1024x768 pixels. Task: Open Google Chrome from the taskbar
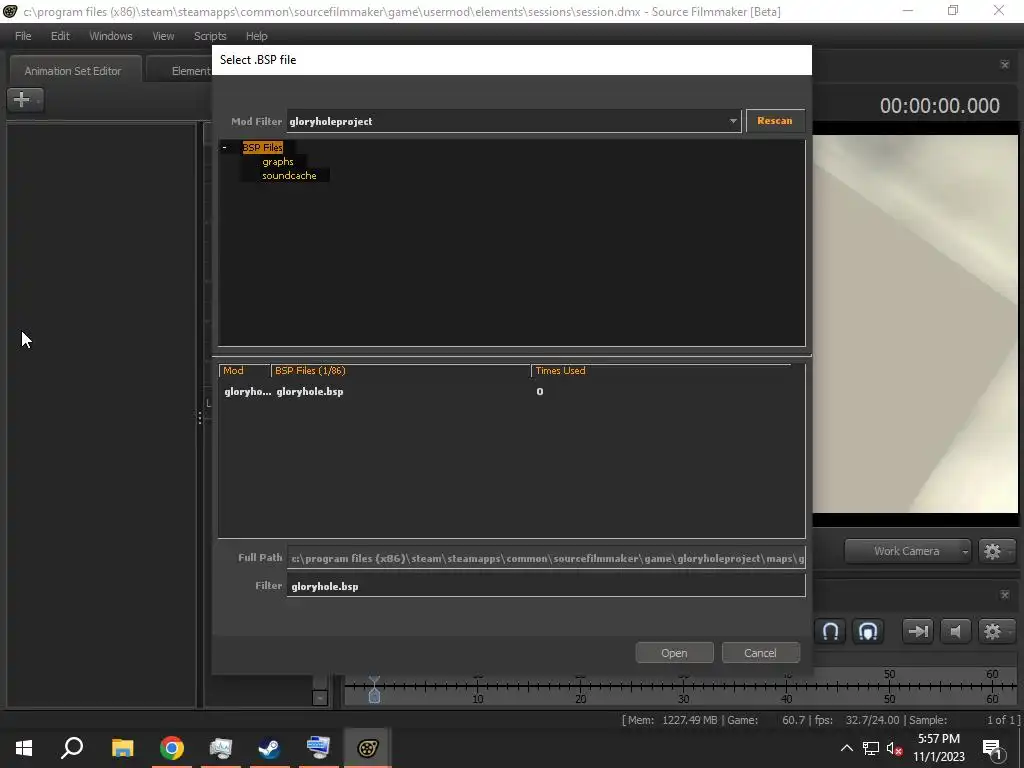(x=171, y=748)
